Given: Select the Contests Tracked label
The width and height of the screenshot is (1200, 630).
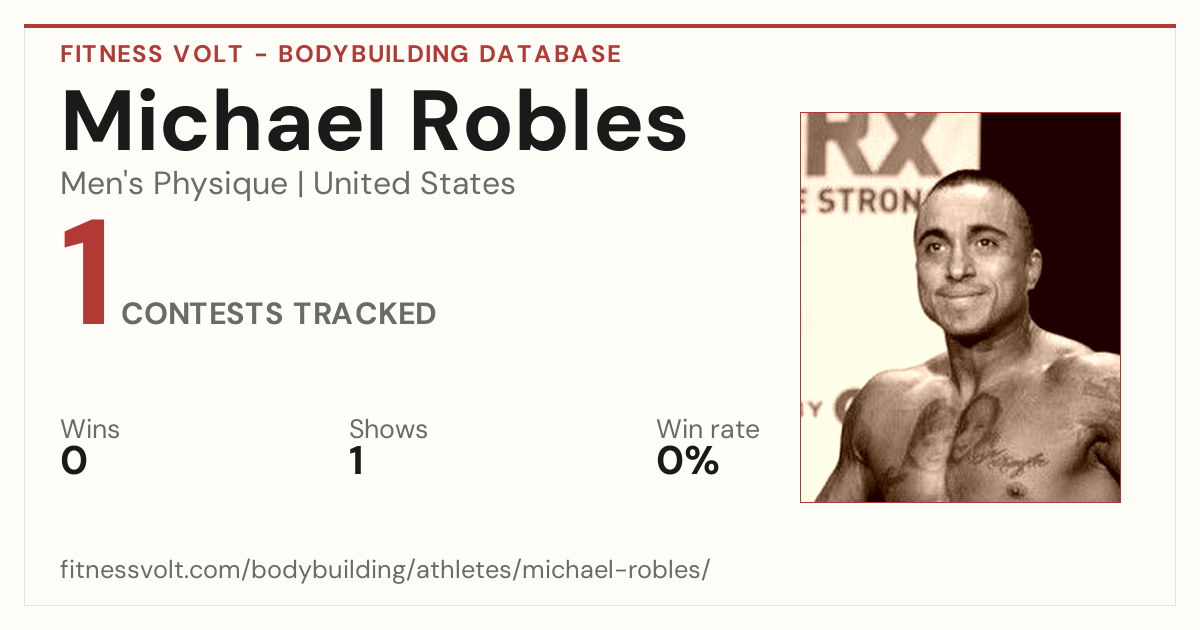Looking at the screenshot, I should (279, 314).
